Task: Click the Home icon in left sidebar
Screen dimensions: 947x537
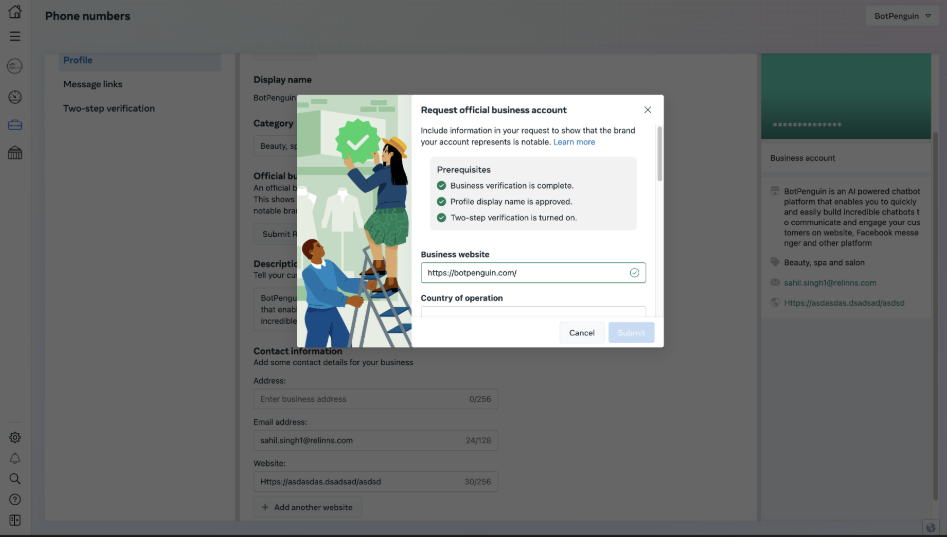Action: (14, 13)
